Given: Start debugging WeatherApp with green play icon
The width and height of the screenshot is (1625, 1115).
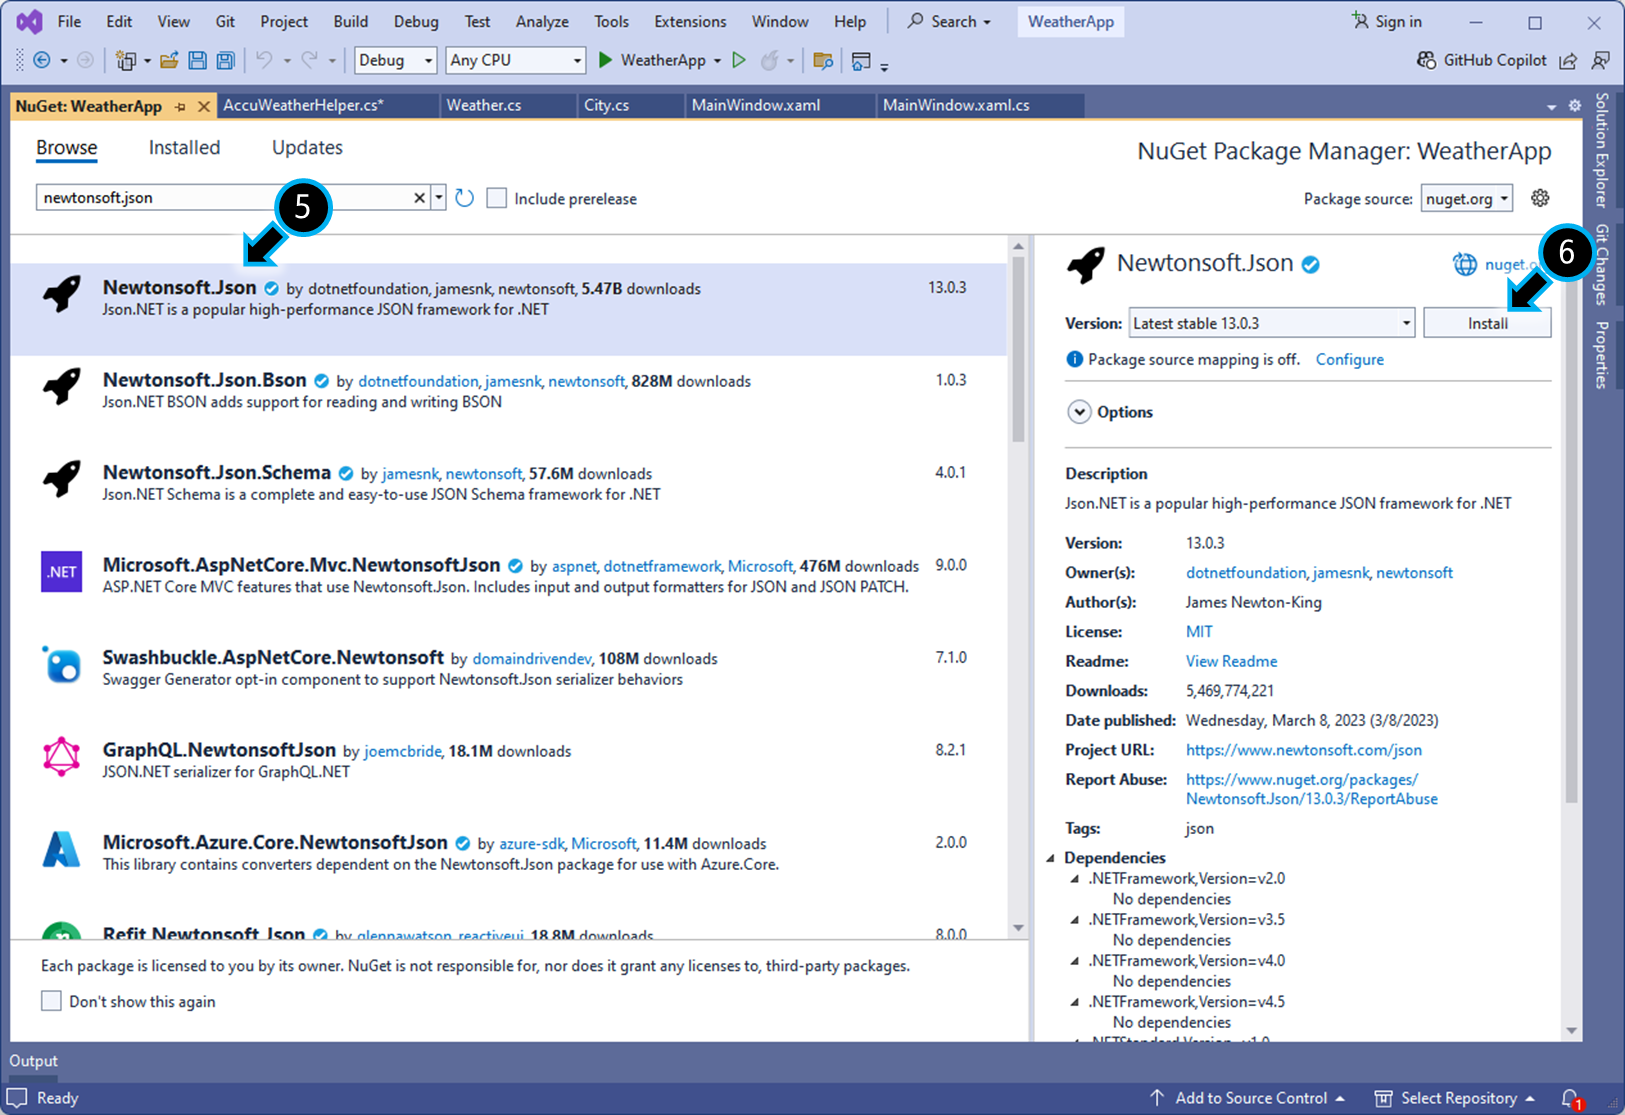Looking at the screenshot, I should coord(605,60).
